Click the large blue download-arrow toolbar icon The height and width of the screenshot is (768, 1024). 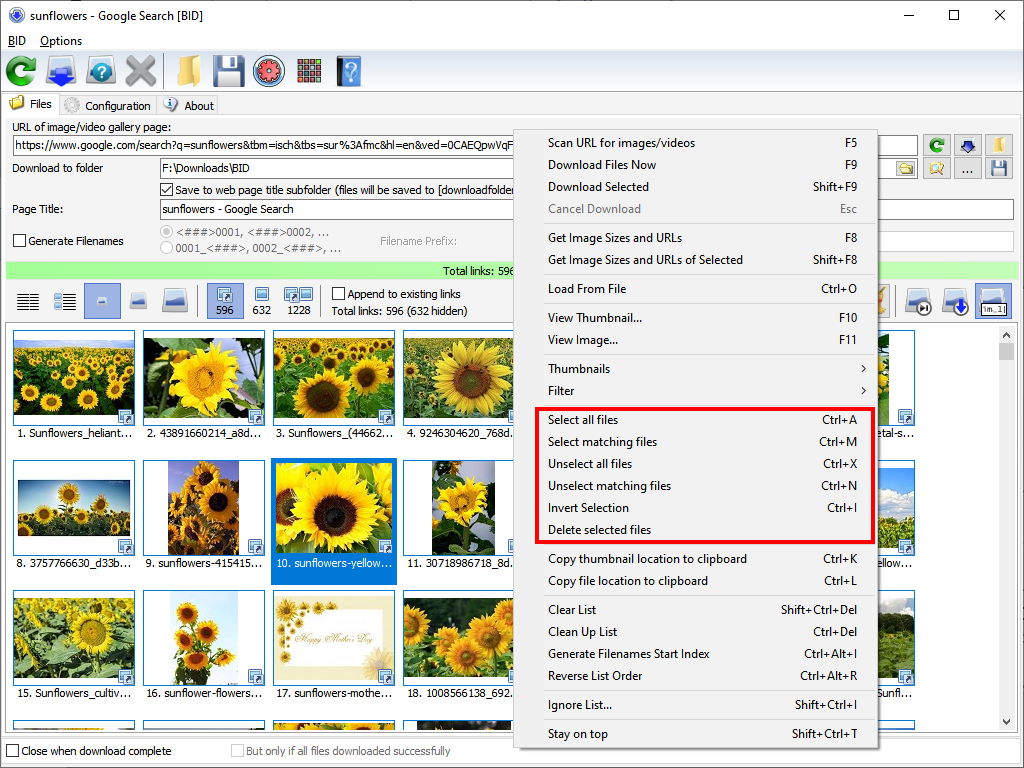point(61,71)
